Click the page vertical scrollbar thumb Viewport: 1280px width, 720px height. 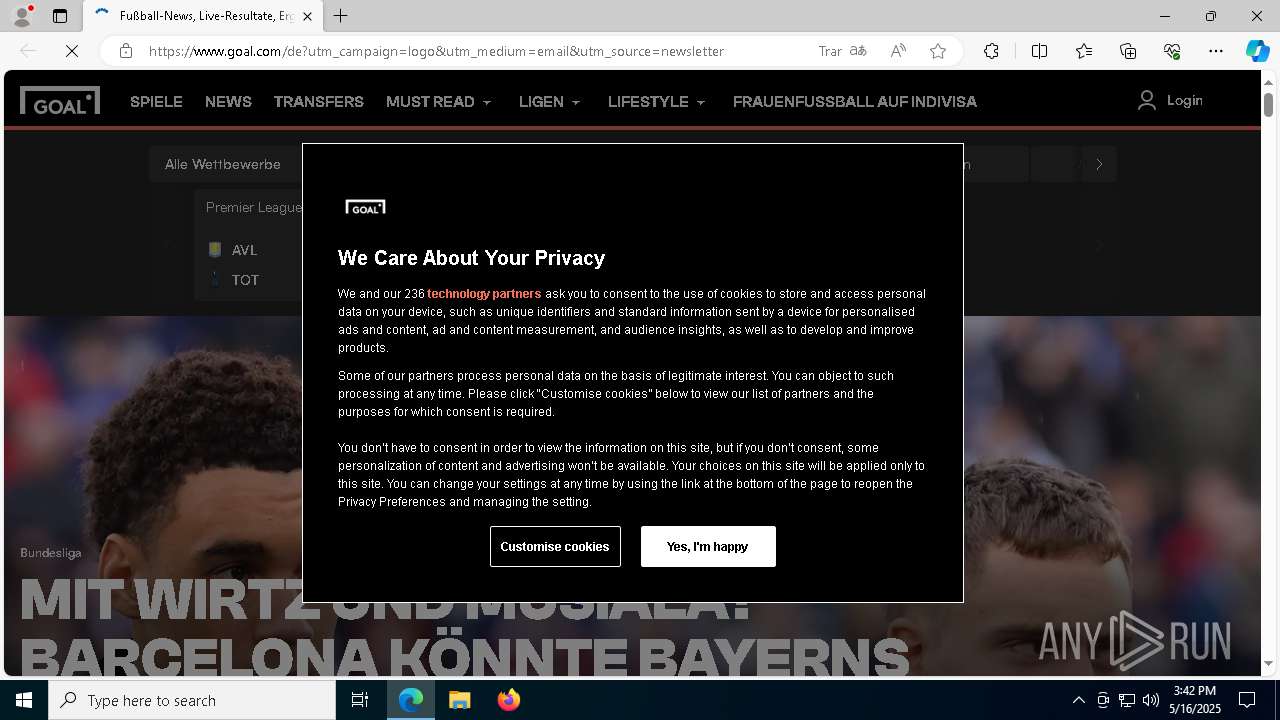1268,104
